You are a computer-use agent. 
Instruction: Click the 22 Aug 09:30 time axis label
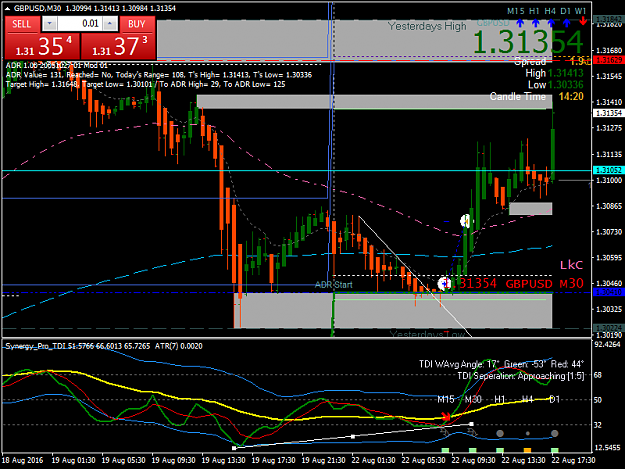coord(473,460)
